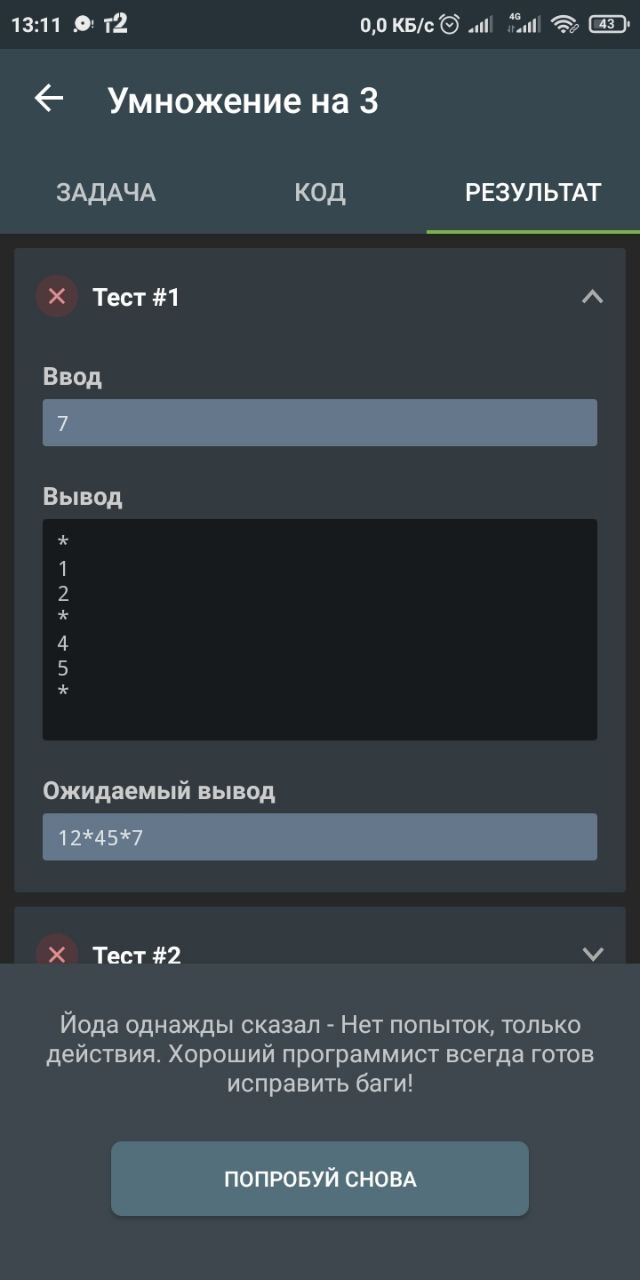Click the red failed icon for Тест #2

coord(57,953)
